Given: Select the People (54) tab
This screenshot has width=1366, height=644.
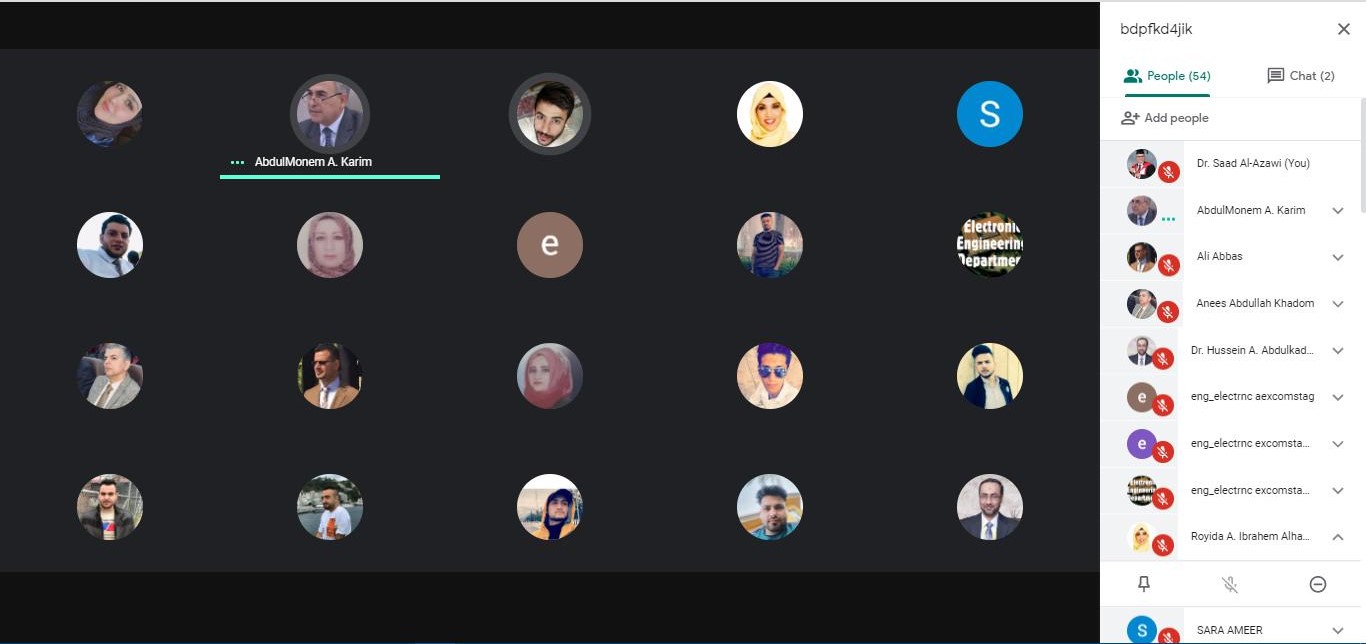Looking at the screenshot, I should point(1167,76).
